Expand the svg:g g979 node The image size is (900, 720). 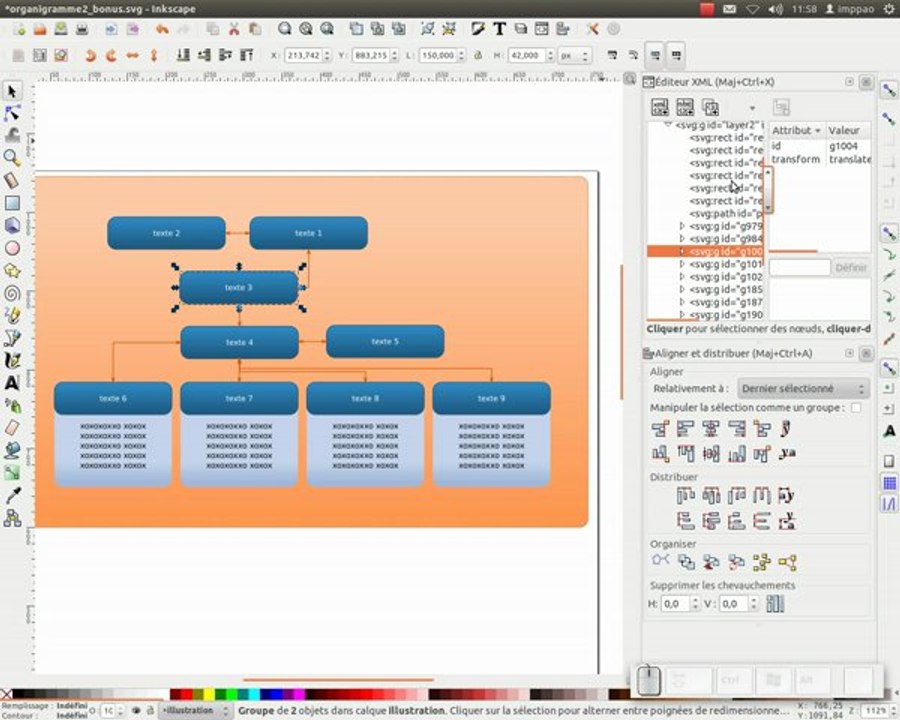pyautogui.click(x=681, y=226)
